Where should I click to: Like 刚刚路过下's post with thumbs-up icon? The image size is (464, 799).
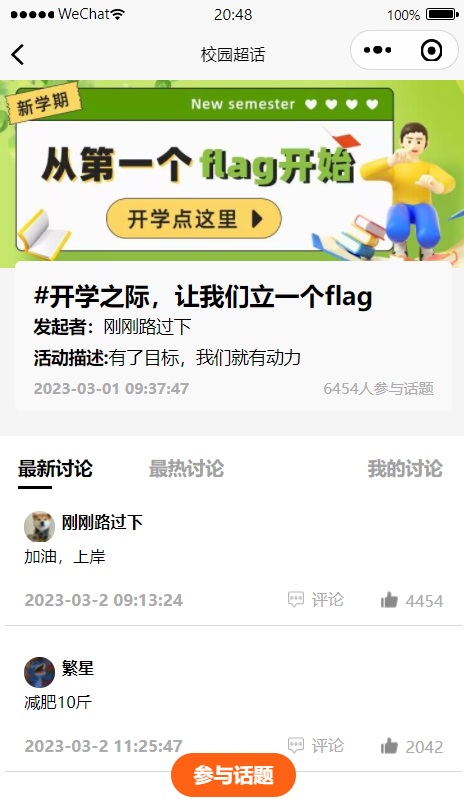pos(389,600)
